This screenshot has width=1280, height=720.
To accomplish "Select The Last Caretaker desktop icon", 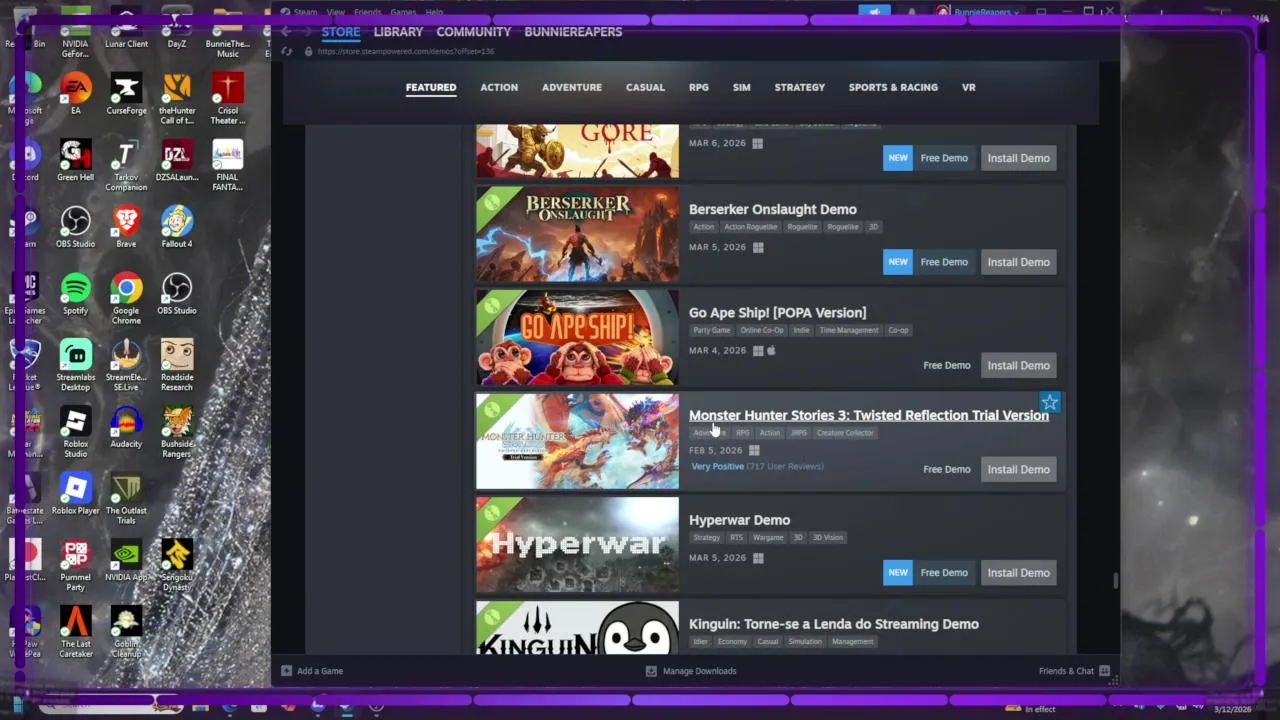I will (x=75, y=632).
